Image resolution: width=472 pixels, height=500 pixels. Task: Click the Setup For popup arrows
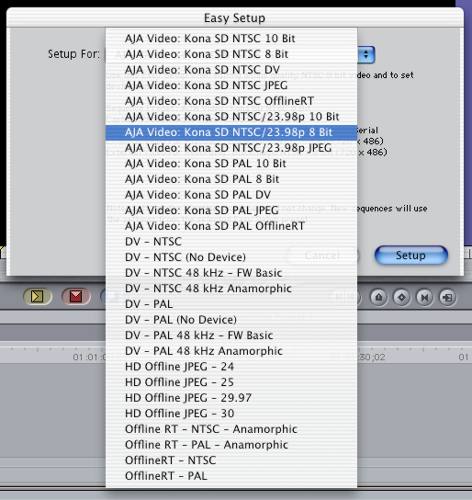[366, 55]
